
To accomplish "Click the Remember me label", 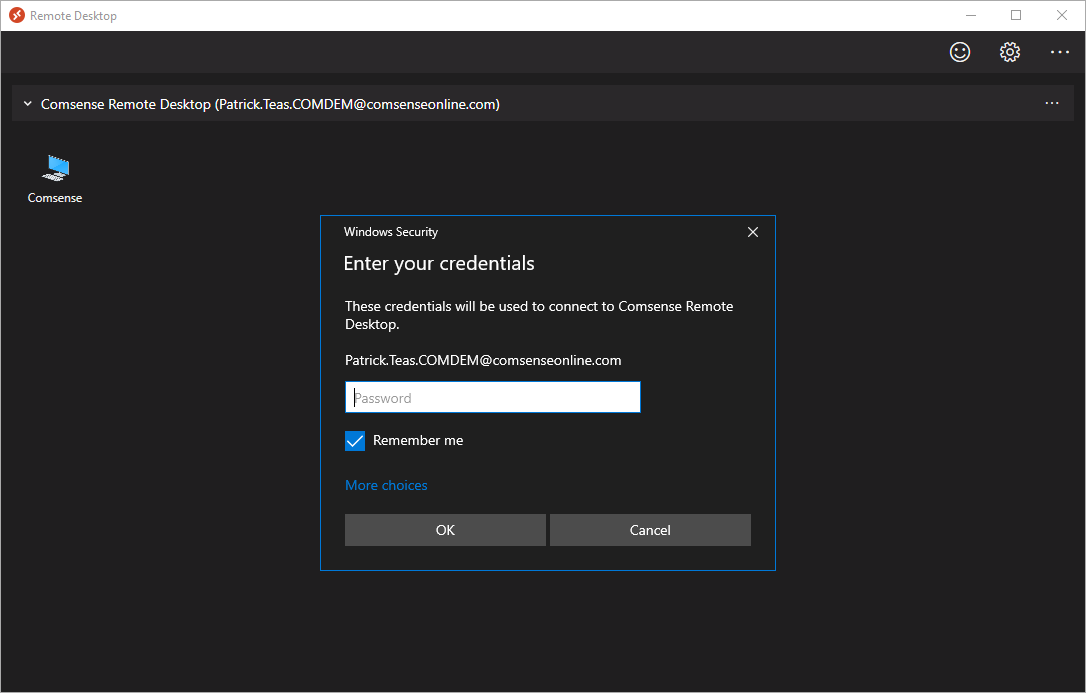I will (418, 440).
